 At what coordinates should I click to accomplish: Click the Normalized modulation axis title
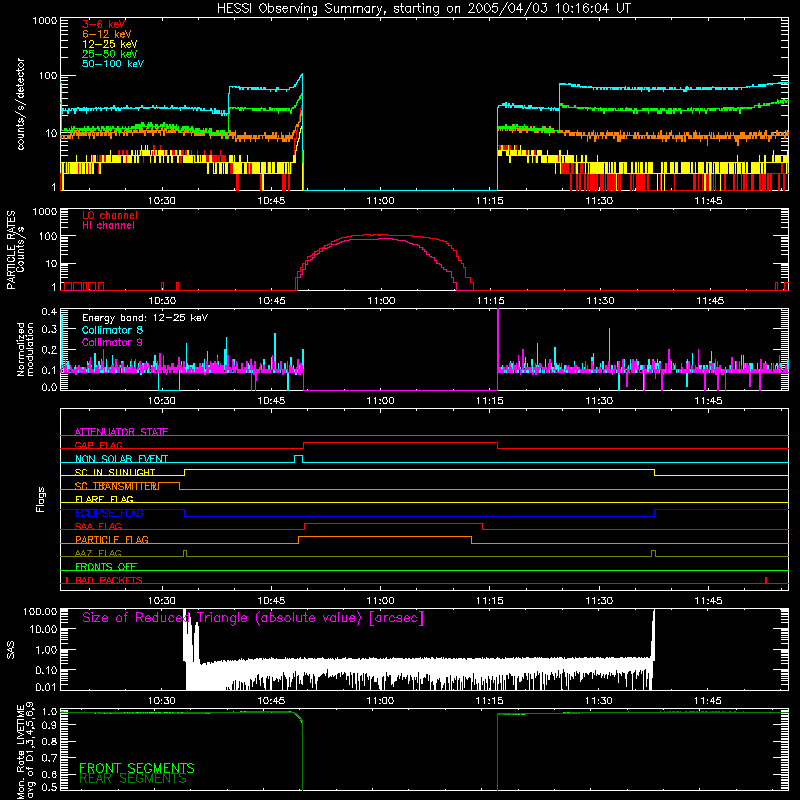coord(25,349)
